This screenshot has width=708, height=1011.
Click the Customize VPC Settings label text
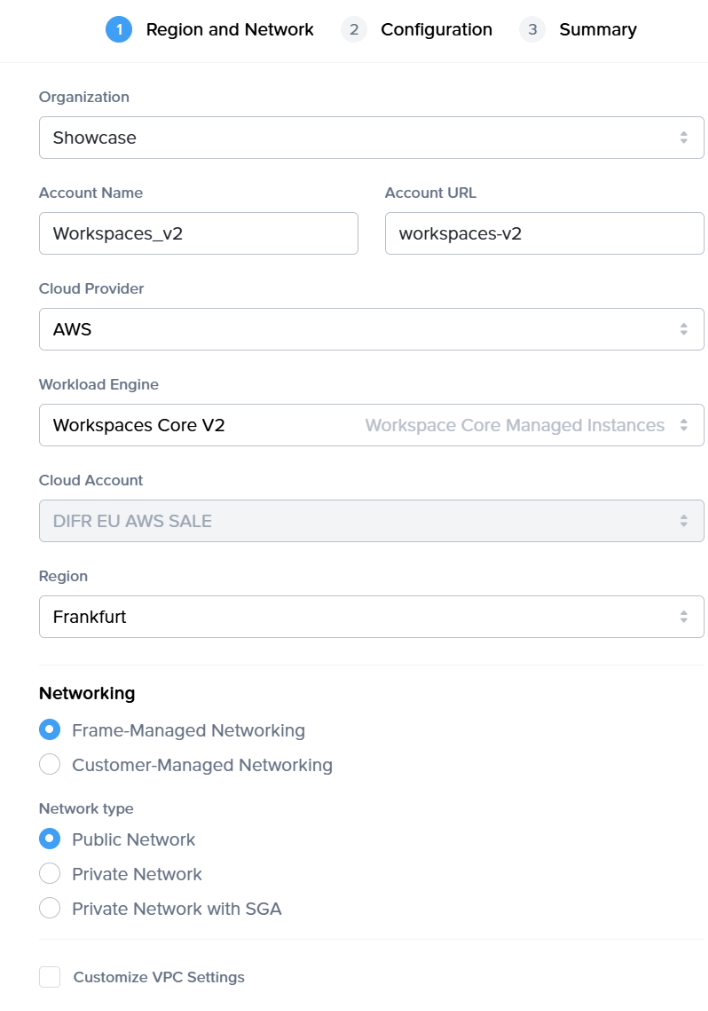159,977
